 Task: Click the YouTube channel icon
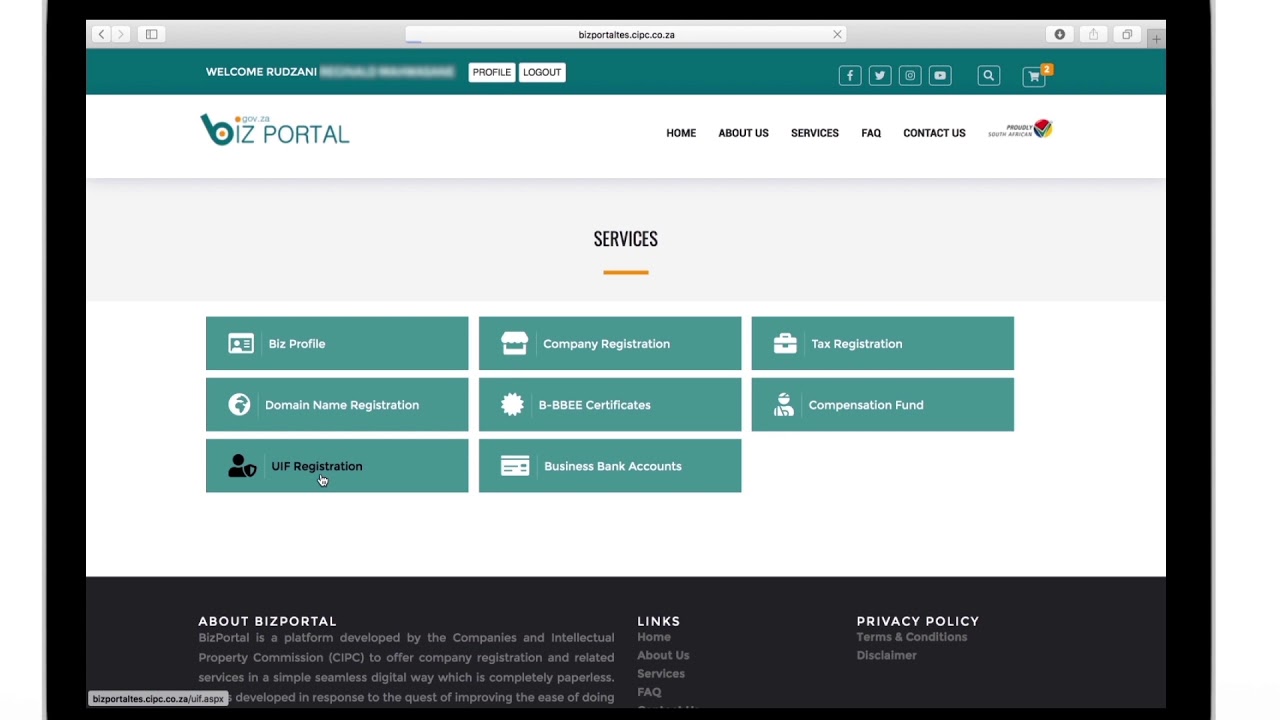click(x=939, y=75)
